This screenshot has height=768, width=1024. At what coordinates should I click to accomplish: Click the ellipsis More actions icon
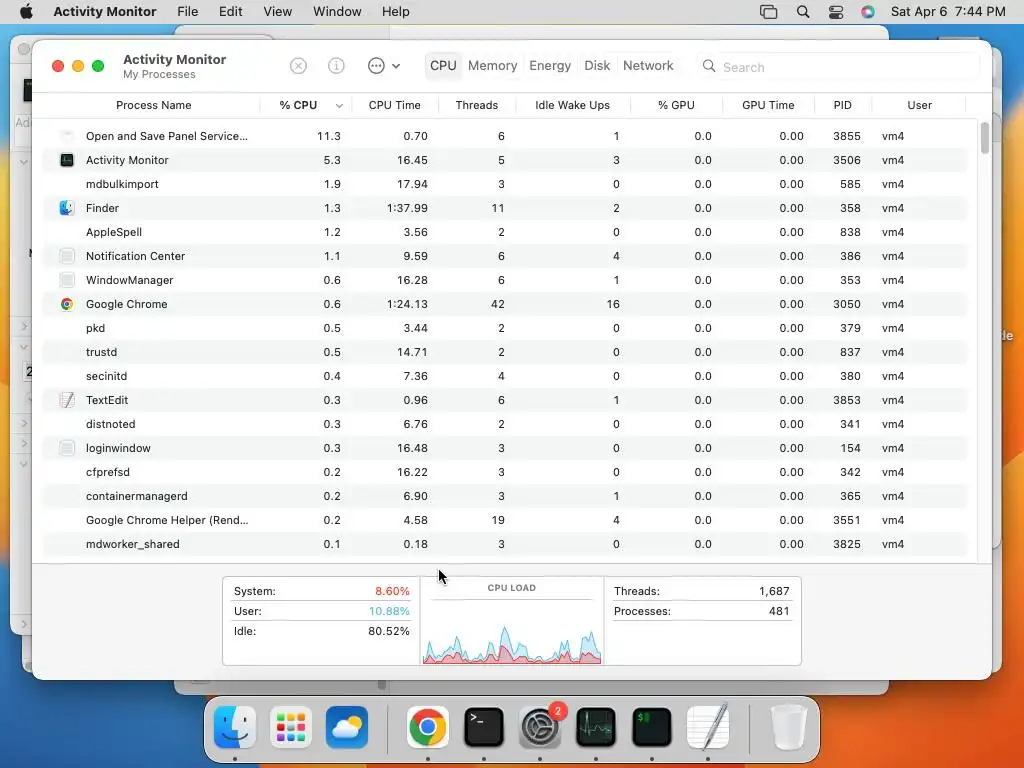[x=376, y=66]
